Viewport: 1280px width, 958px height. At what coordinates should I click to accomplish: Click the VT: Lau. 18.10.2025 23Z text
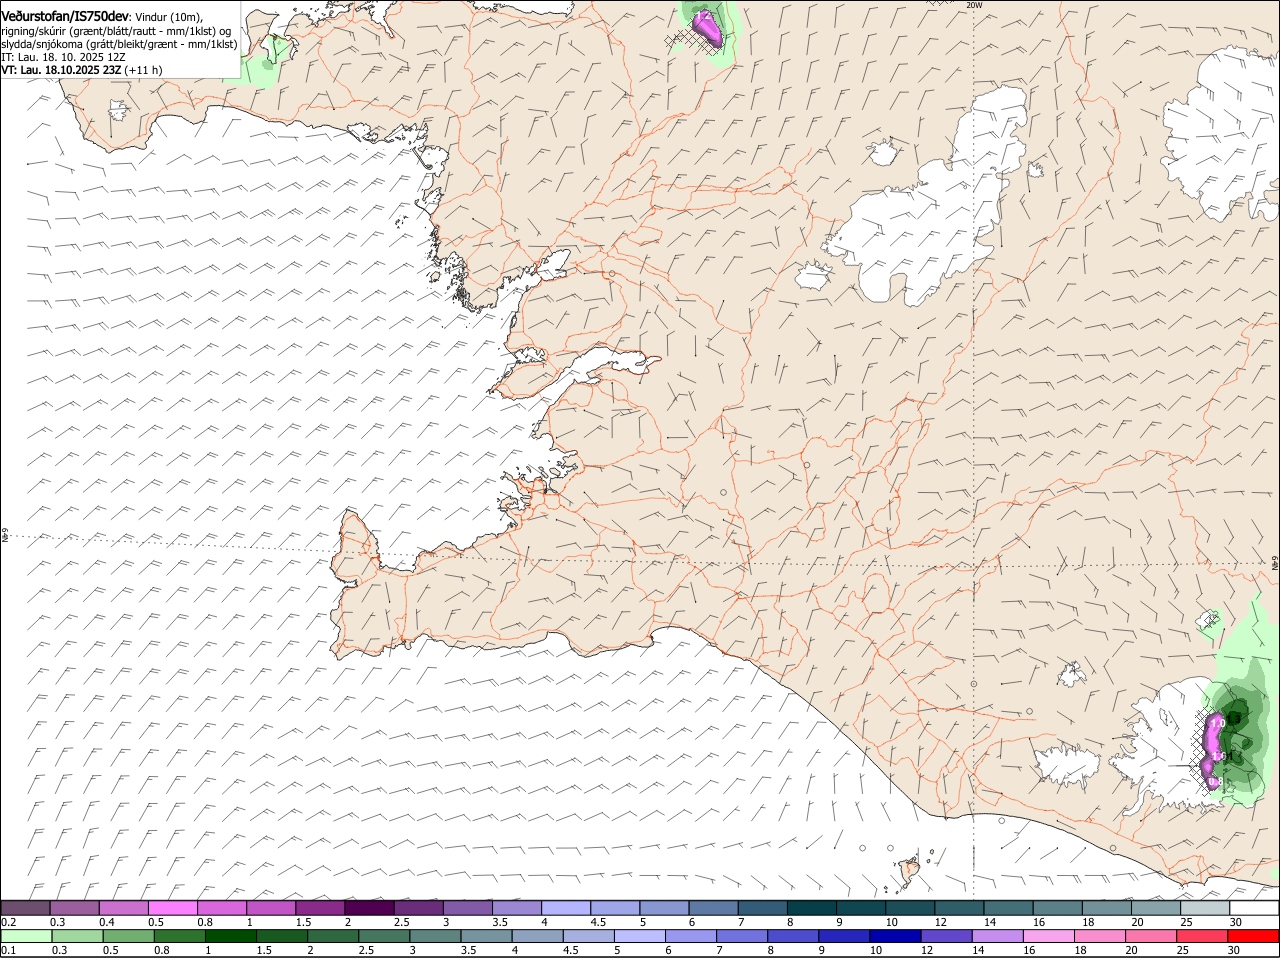point(61,70)
